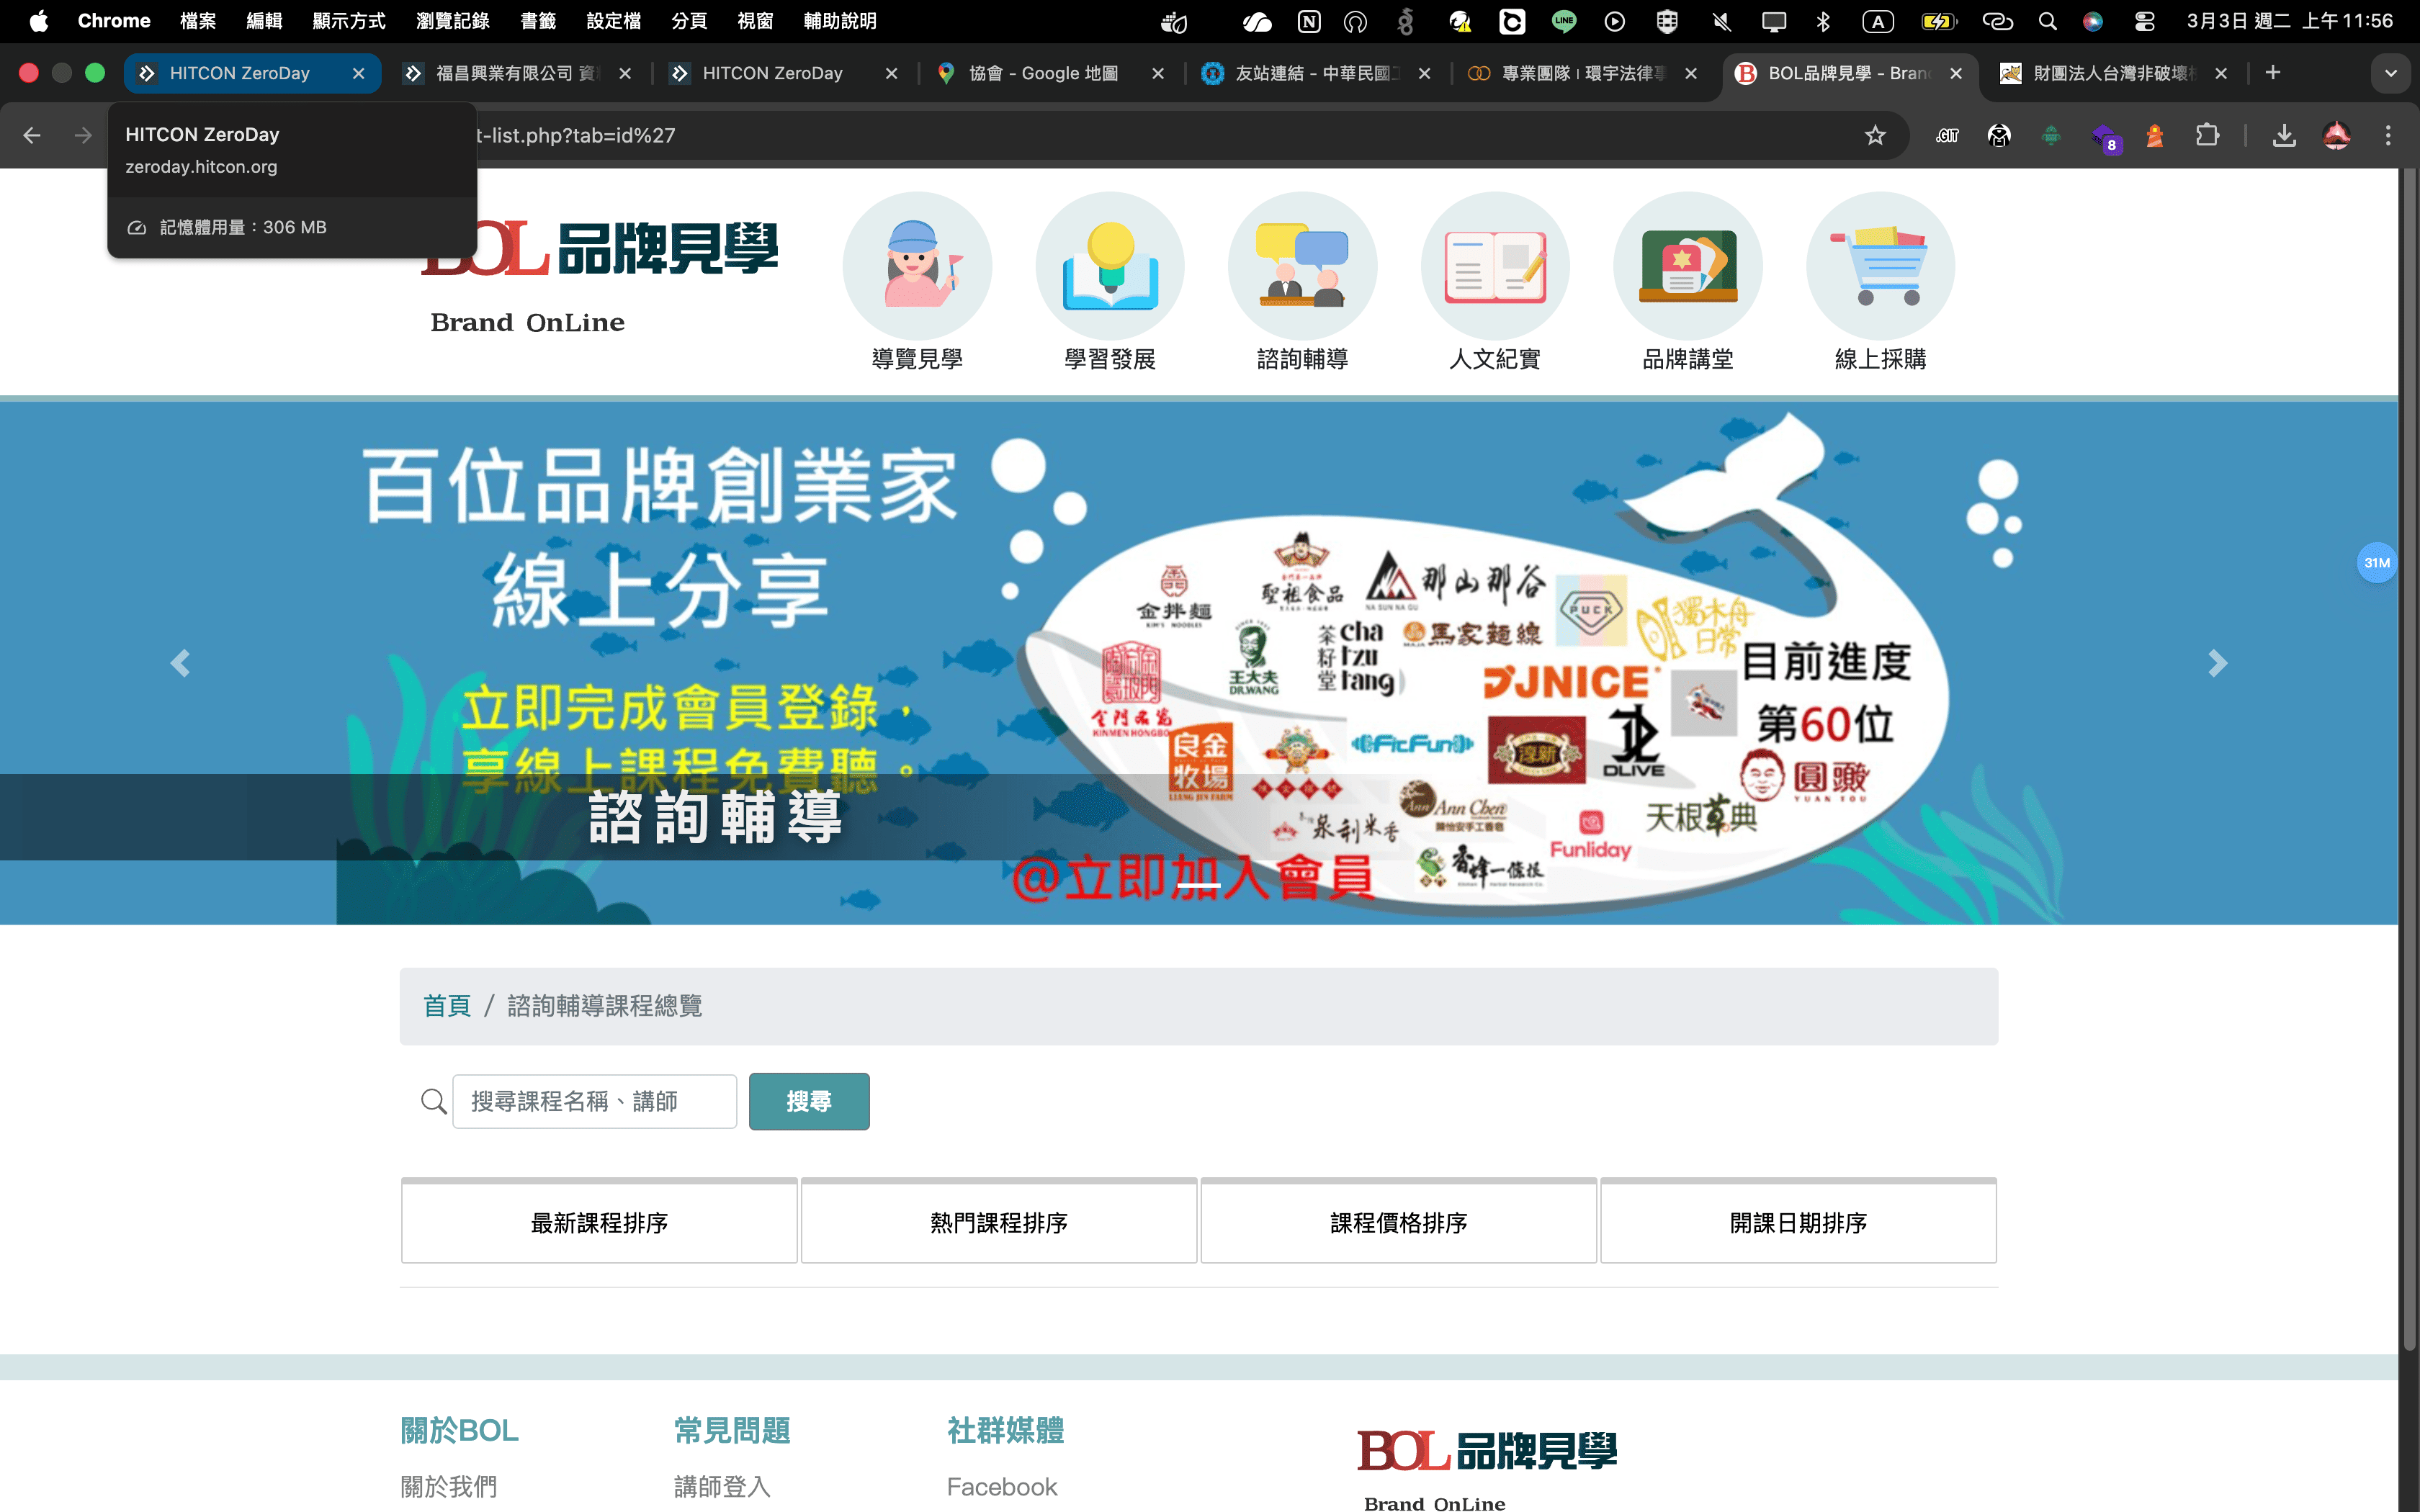The image size is (2420, 1512).
Task: Switch to the 財團法人台灣非破壞 tab
Action: click(2114, 73)
